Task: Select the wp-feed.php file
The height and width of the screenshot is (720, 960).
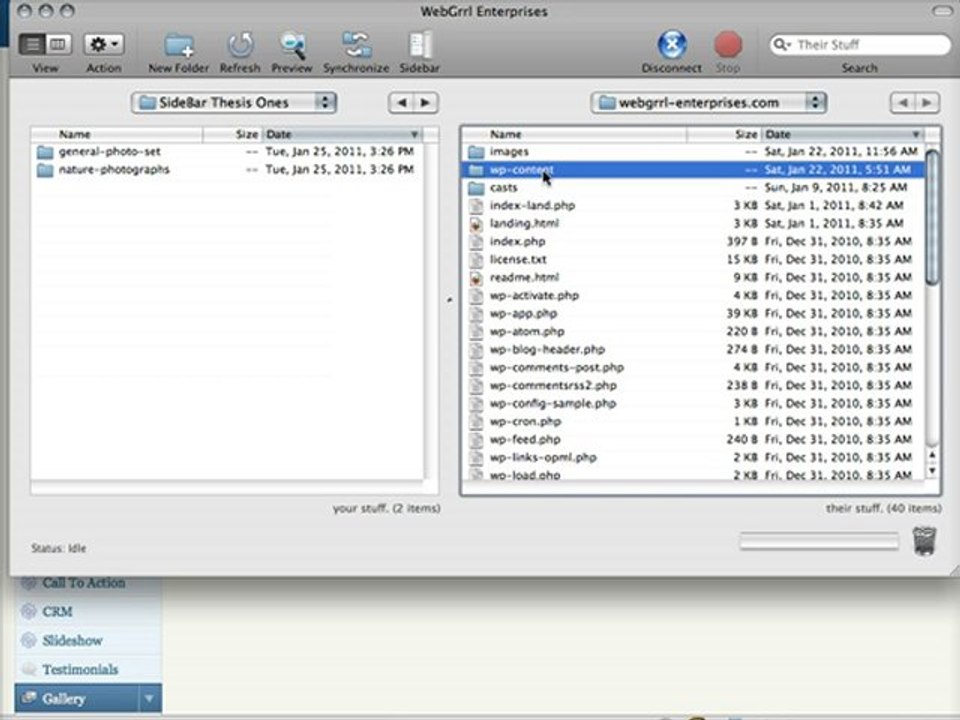Action: coord(693,440)
